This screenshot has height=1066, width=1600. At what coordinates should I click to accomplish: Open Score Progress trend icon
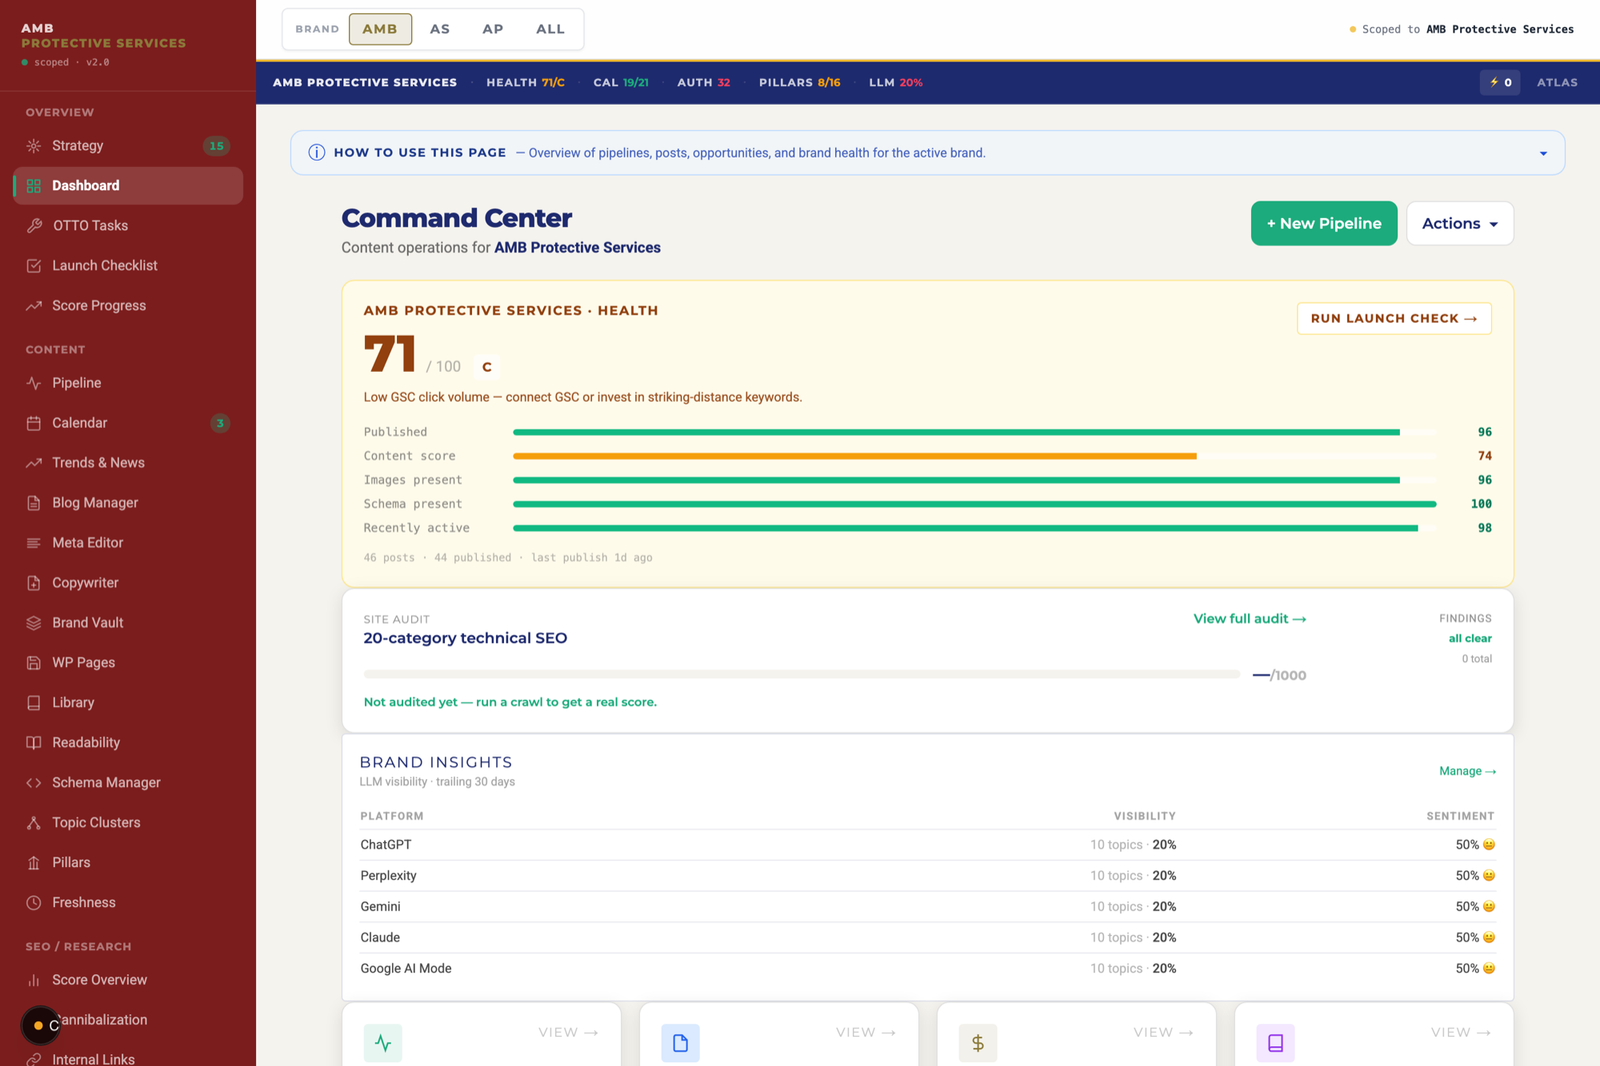[33, 306]
